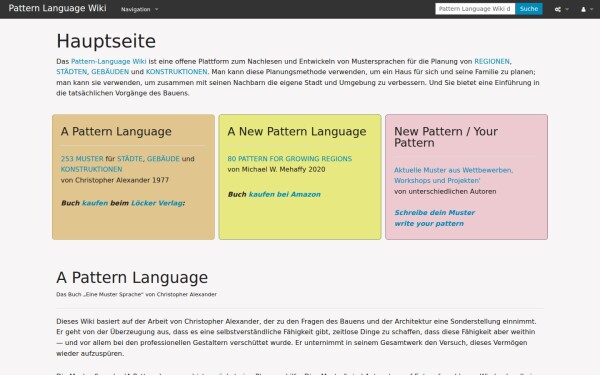Screen dimensions: 600x375
Task: Click the tan card heading A Pattern Language
Action: tap(116, 132)
